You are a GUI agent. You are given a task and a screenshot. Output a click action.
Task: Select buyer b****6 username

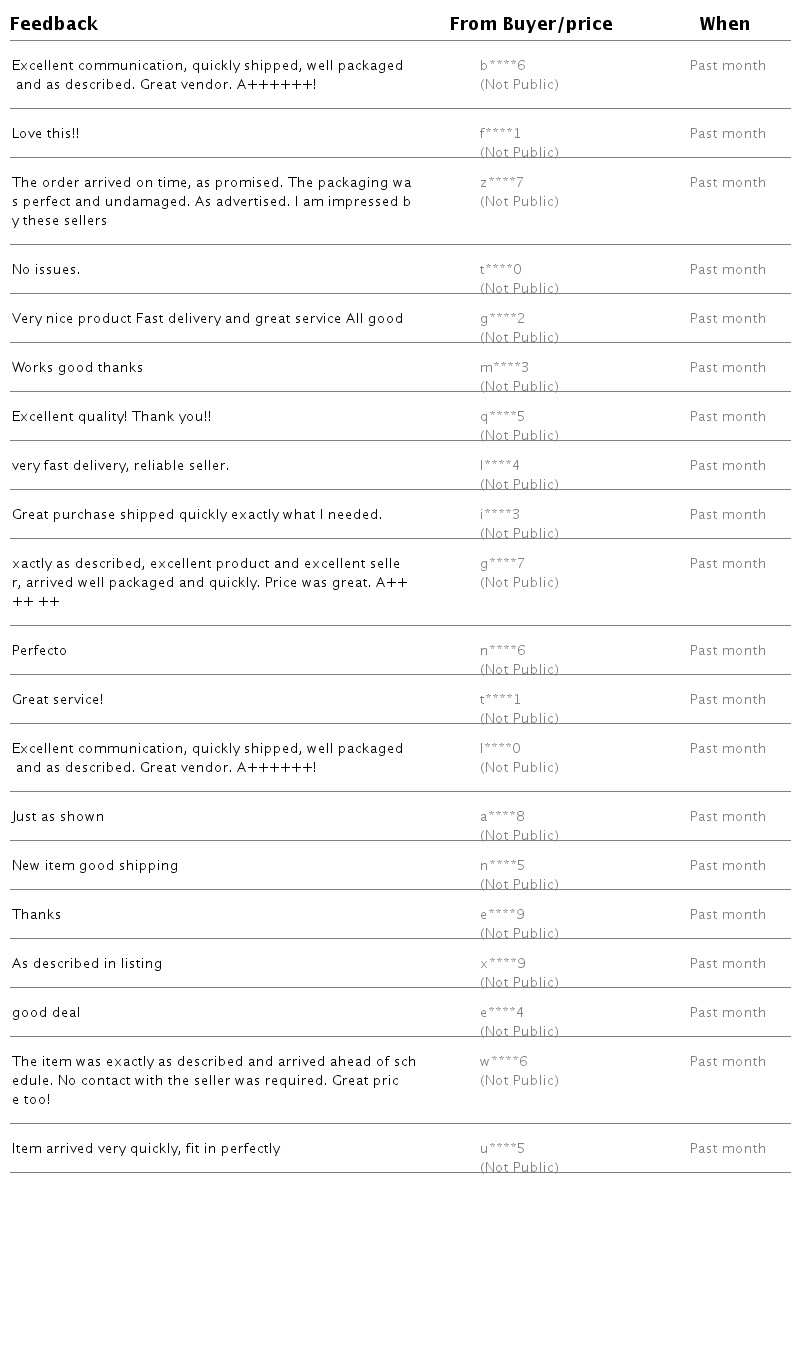click(502, 66)
